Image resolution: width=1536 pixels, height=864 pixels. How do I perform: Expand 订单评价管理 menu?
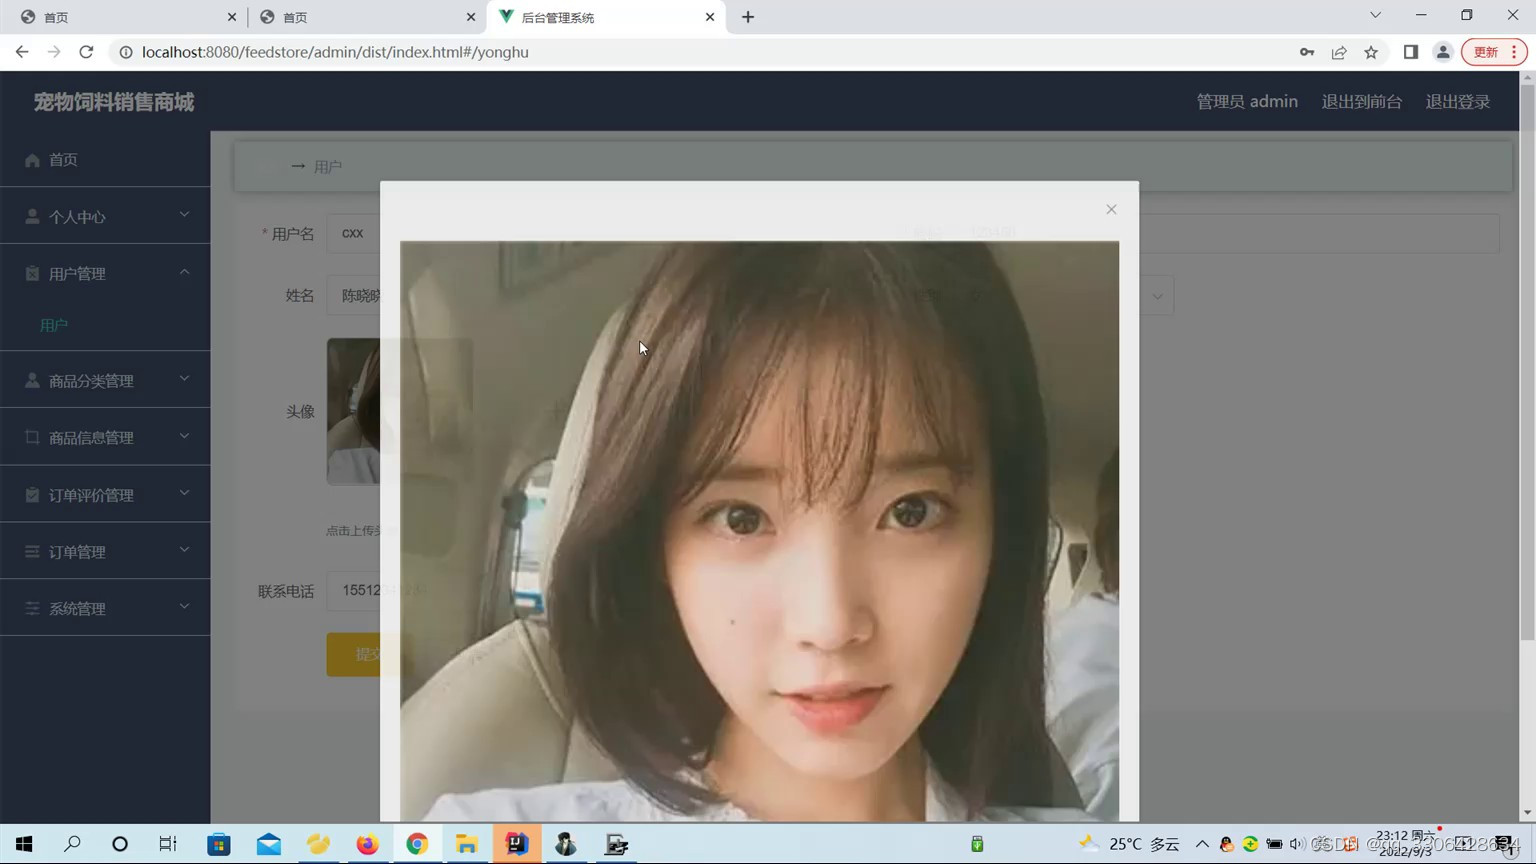tap(105, 495)
